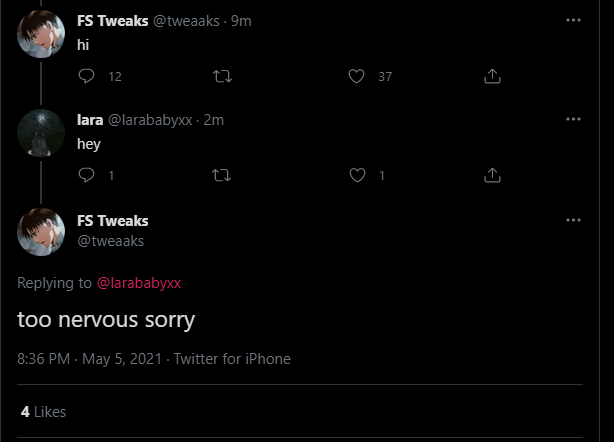This screenshot has width=614, height=442.
Task: Open the "too nervous sorry" tweet text
Action: point(106,320)
